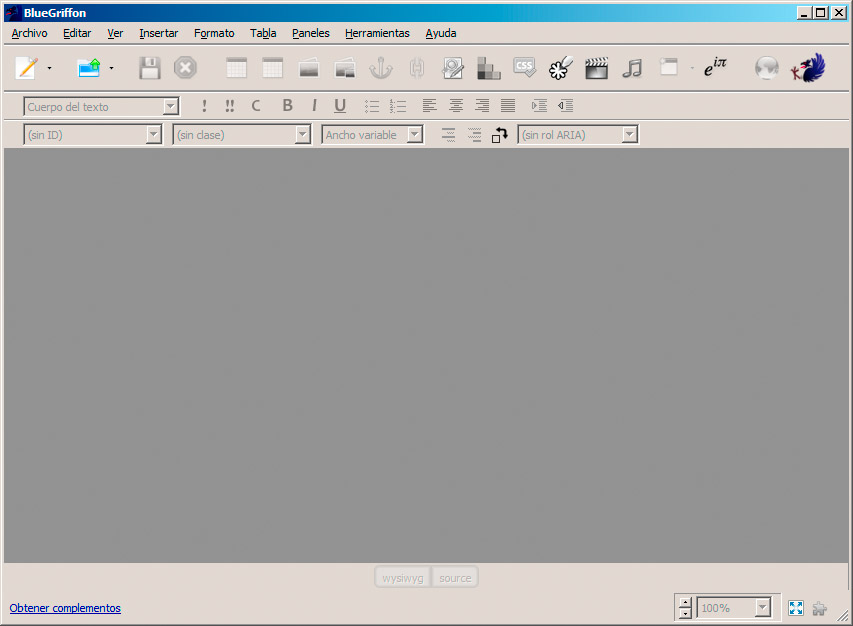Toggle the bulleted list
This screenshot has height=626, width=853.
click(372, 106)
